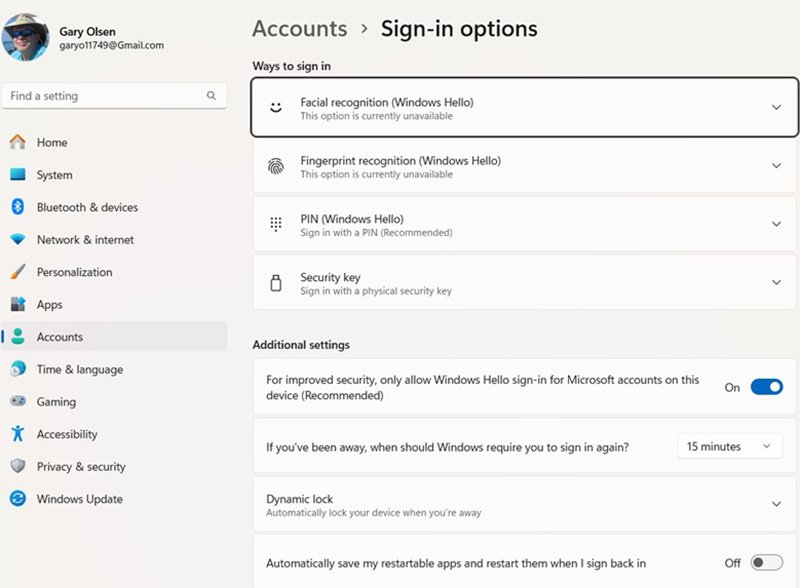Click the Bluetooth & devices icon
Image resolution: width=800 pixels, height=588 pixels.
point(18,207)
